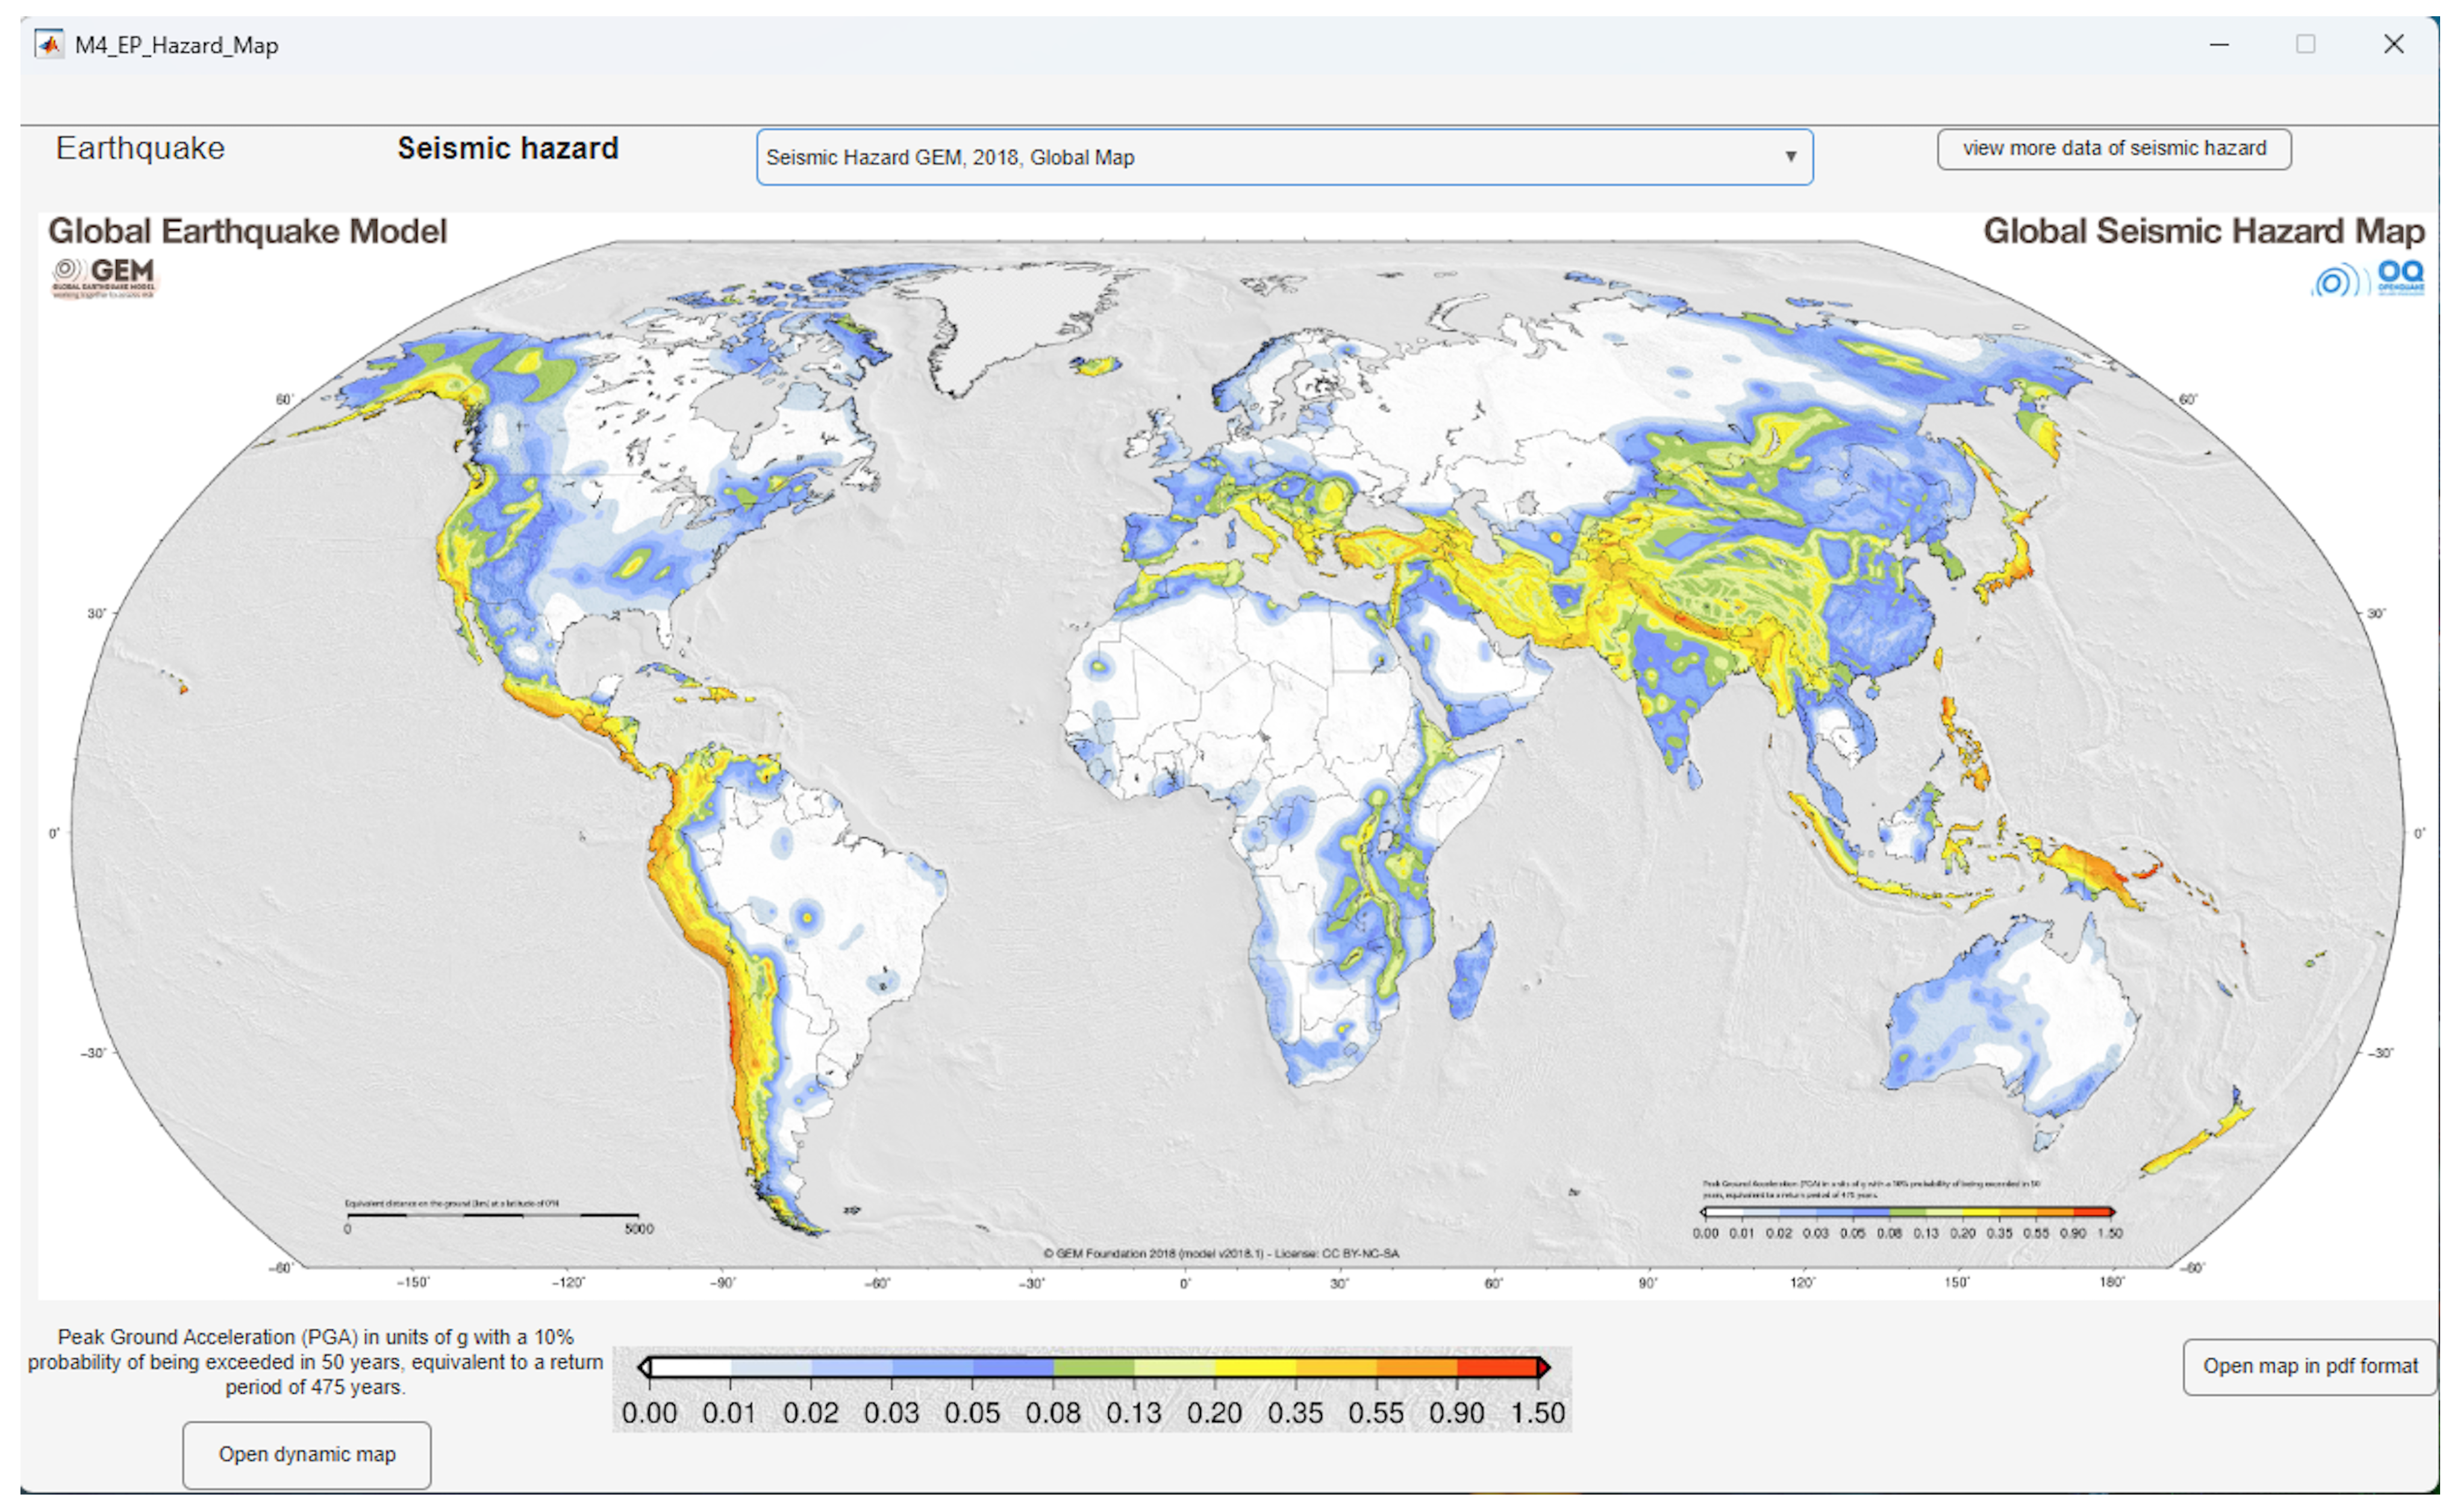Maximize the M4_EP_Hazard_Map window
This screenshot has height=1512, width=2460.
tap(2306, 44)
